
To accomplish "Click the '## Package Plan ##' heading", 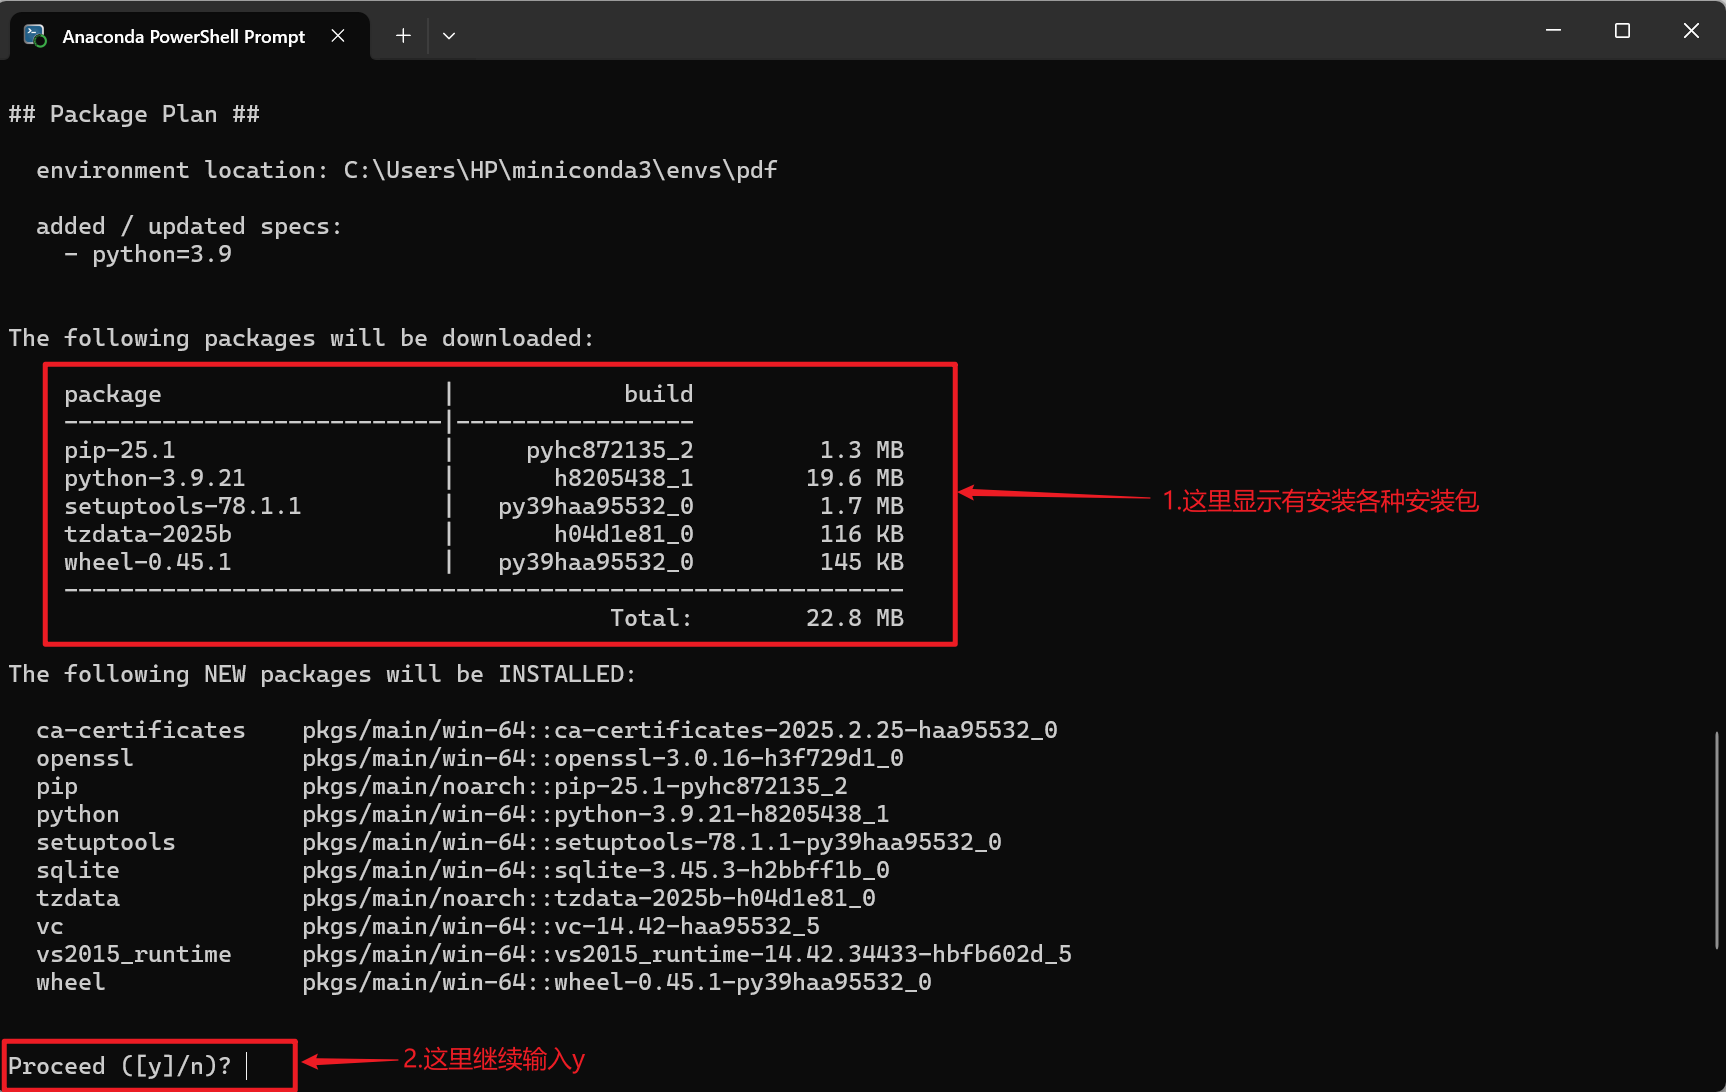I will point(134,114).
